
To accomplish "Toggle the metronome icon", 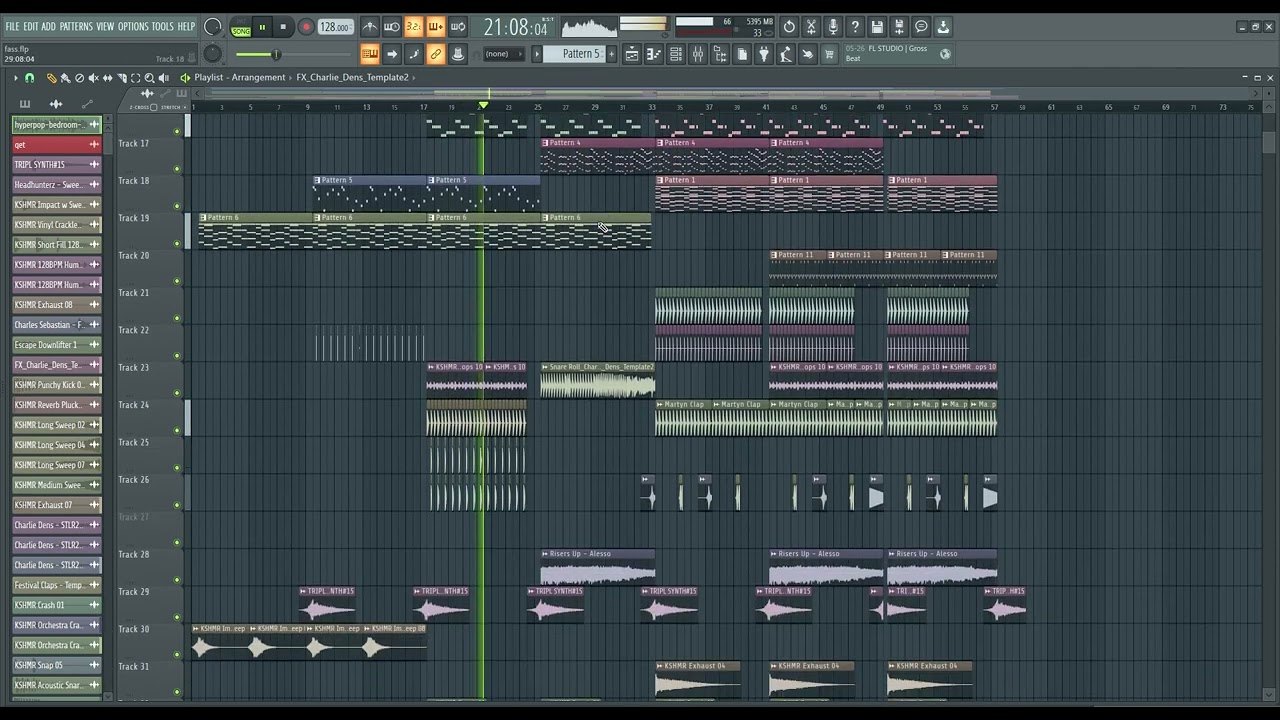I will tap(370, 27).
